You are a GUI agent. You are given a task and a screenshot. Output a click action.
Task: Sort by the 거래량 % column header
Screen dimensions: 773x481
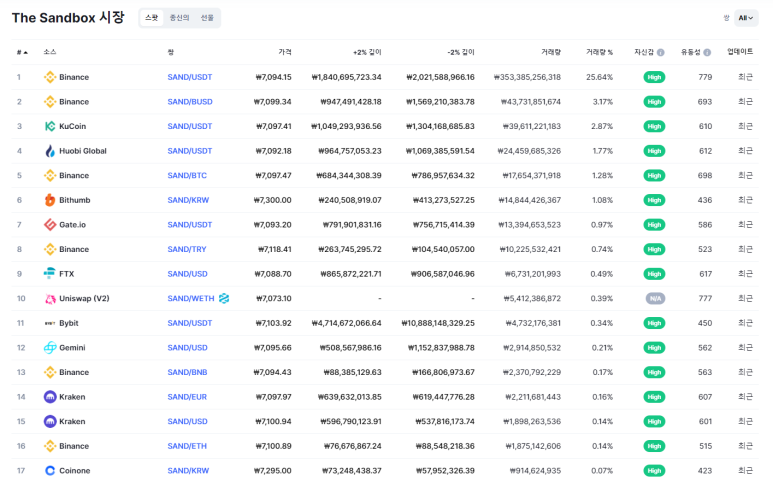pyautogui.click(x=599, y=52)
